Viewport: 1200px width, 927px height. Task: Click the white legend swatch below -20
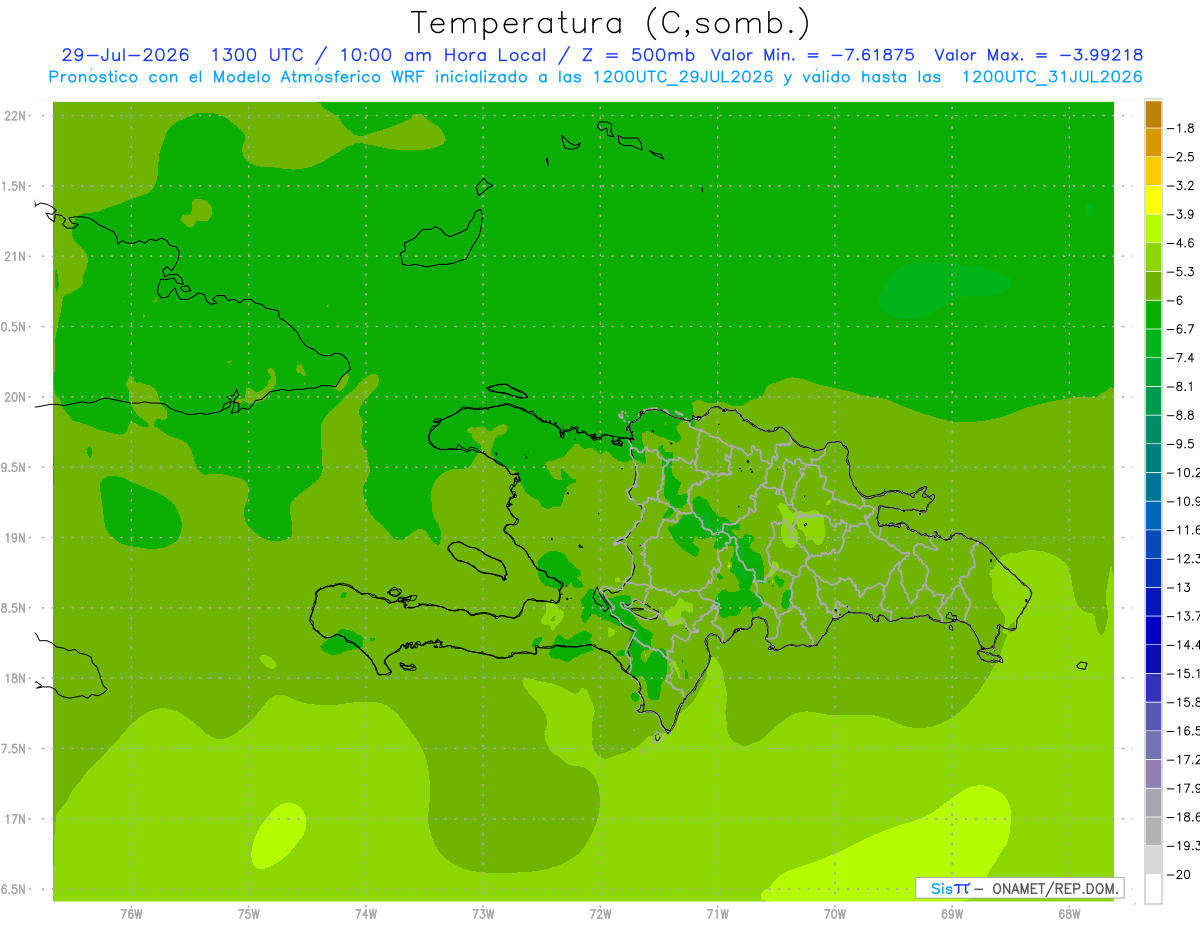tap(1153, 888)
